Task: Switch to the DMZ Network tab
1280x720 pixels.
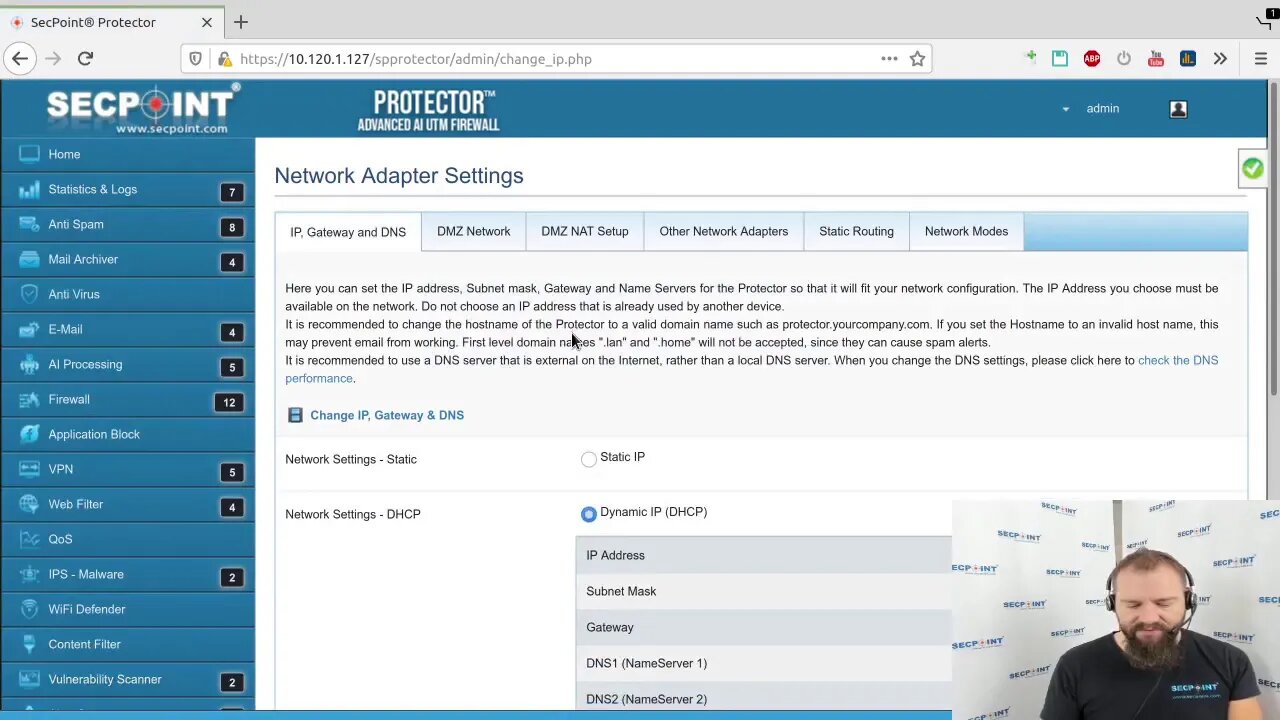Action: (473, 231)
